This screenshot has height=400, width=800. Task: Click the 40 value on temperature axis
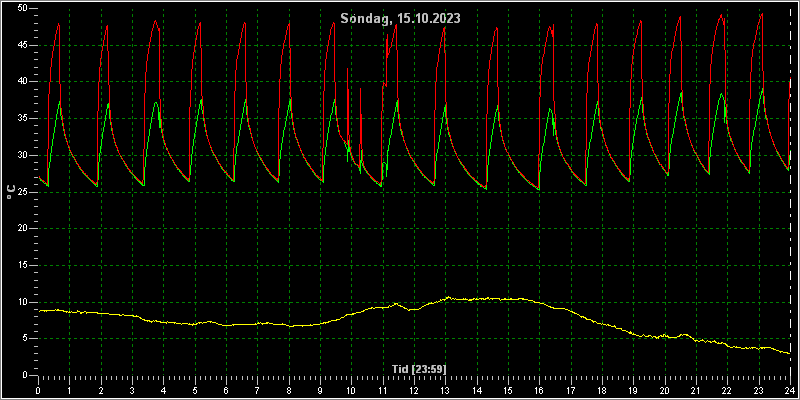click(x=24, y=82)
